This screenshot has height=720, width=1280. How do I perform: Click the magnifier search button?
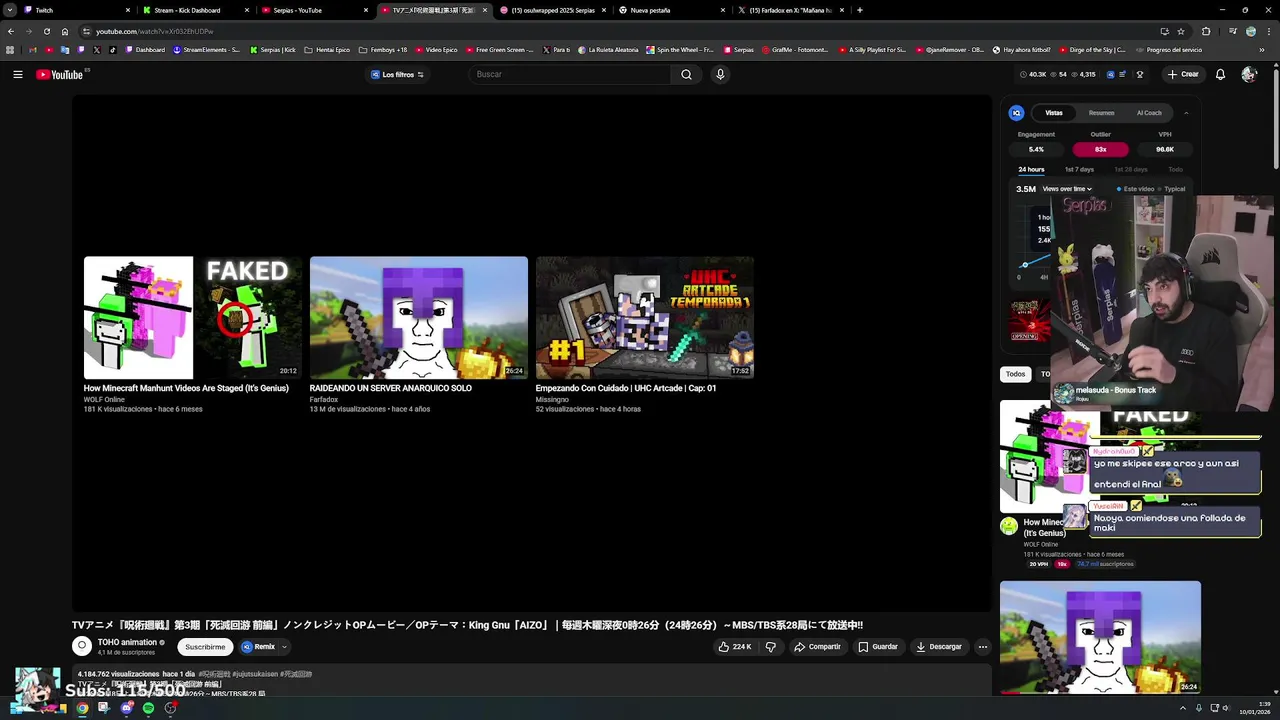pos(686,74)
